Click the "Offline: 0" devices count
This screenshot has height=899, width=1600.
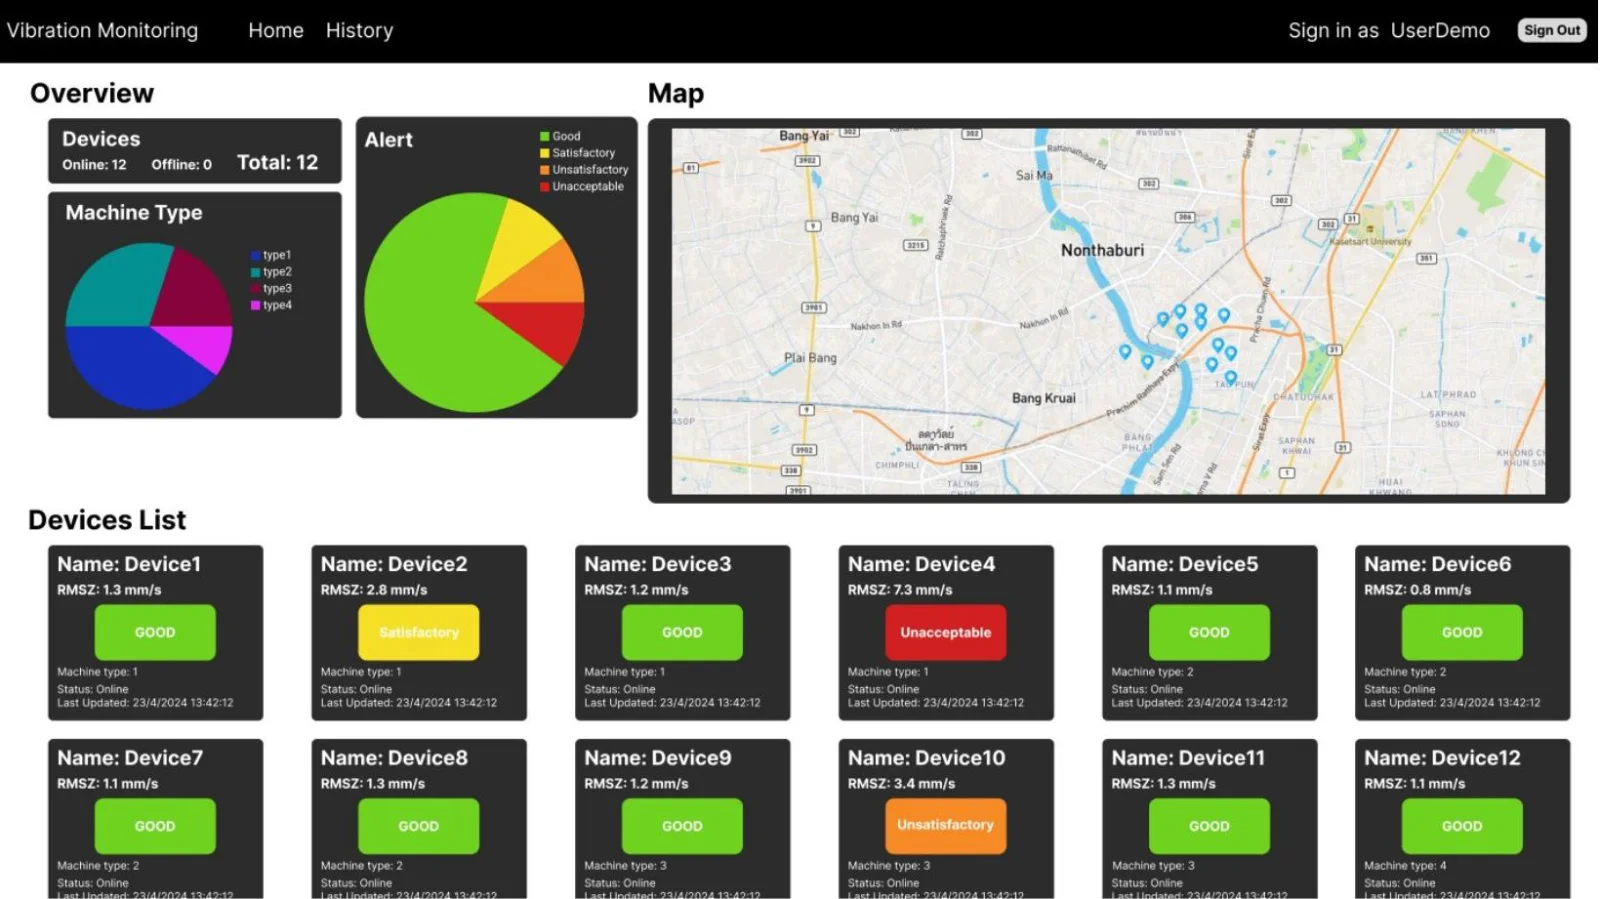coord(181,165)
